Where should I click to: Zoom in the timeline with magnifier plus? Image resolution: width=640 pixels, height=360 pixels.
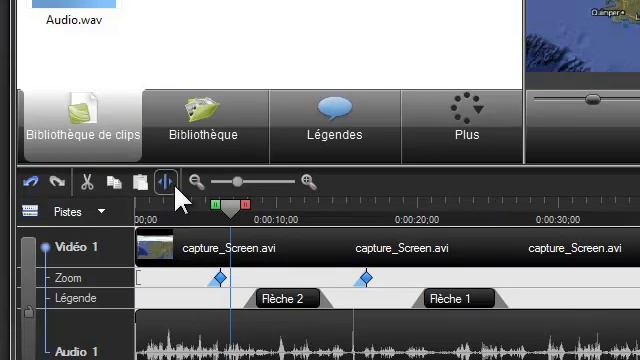tap(309, 182)
